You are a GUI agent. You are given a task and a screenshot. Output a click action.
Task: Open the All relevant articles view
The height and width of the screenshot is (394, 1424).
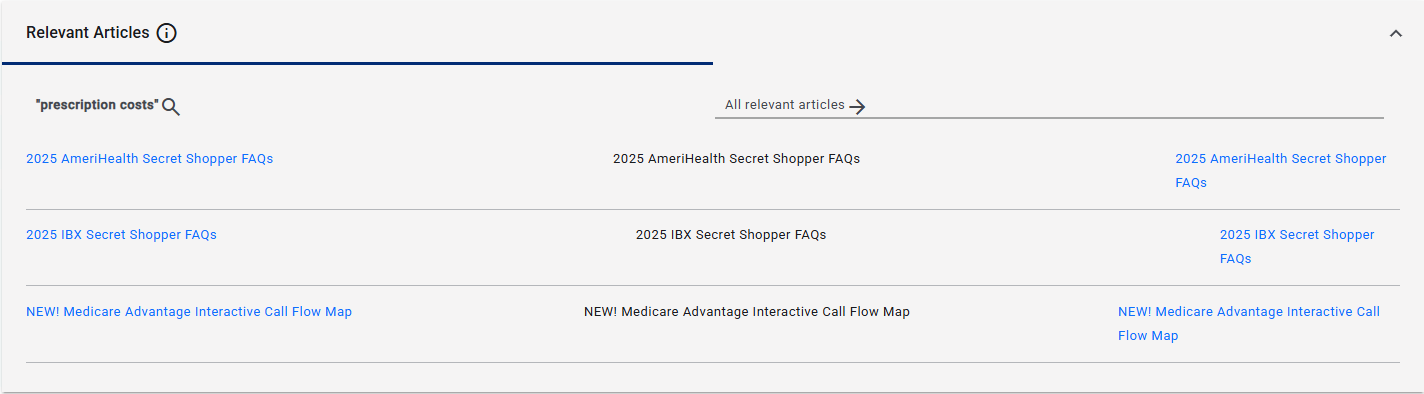pyautogui.click(x=785, y=105)
